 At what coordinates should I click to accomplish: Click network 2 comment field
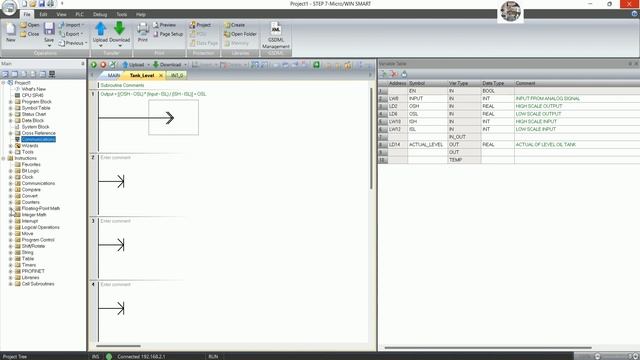116,158
